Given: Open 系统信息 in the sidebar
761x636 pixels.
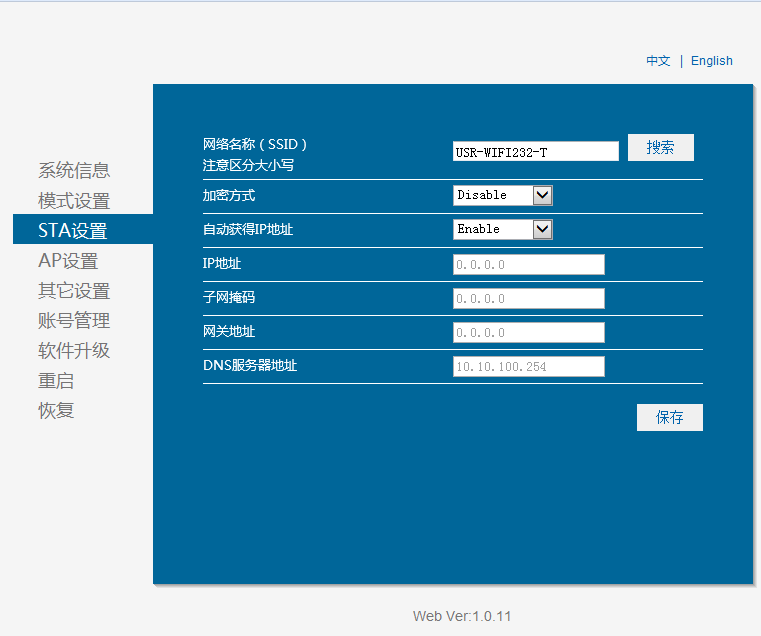Looking at the screenshot, I should [x=74, y=171].
